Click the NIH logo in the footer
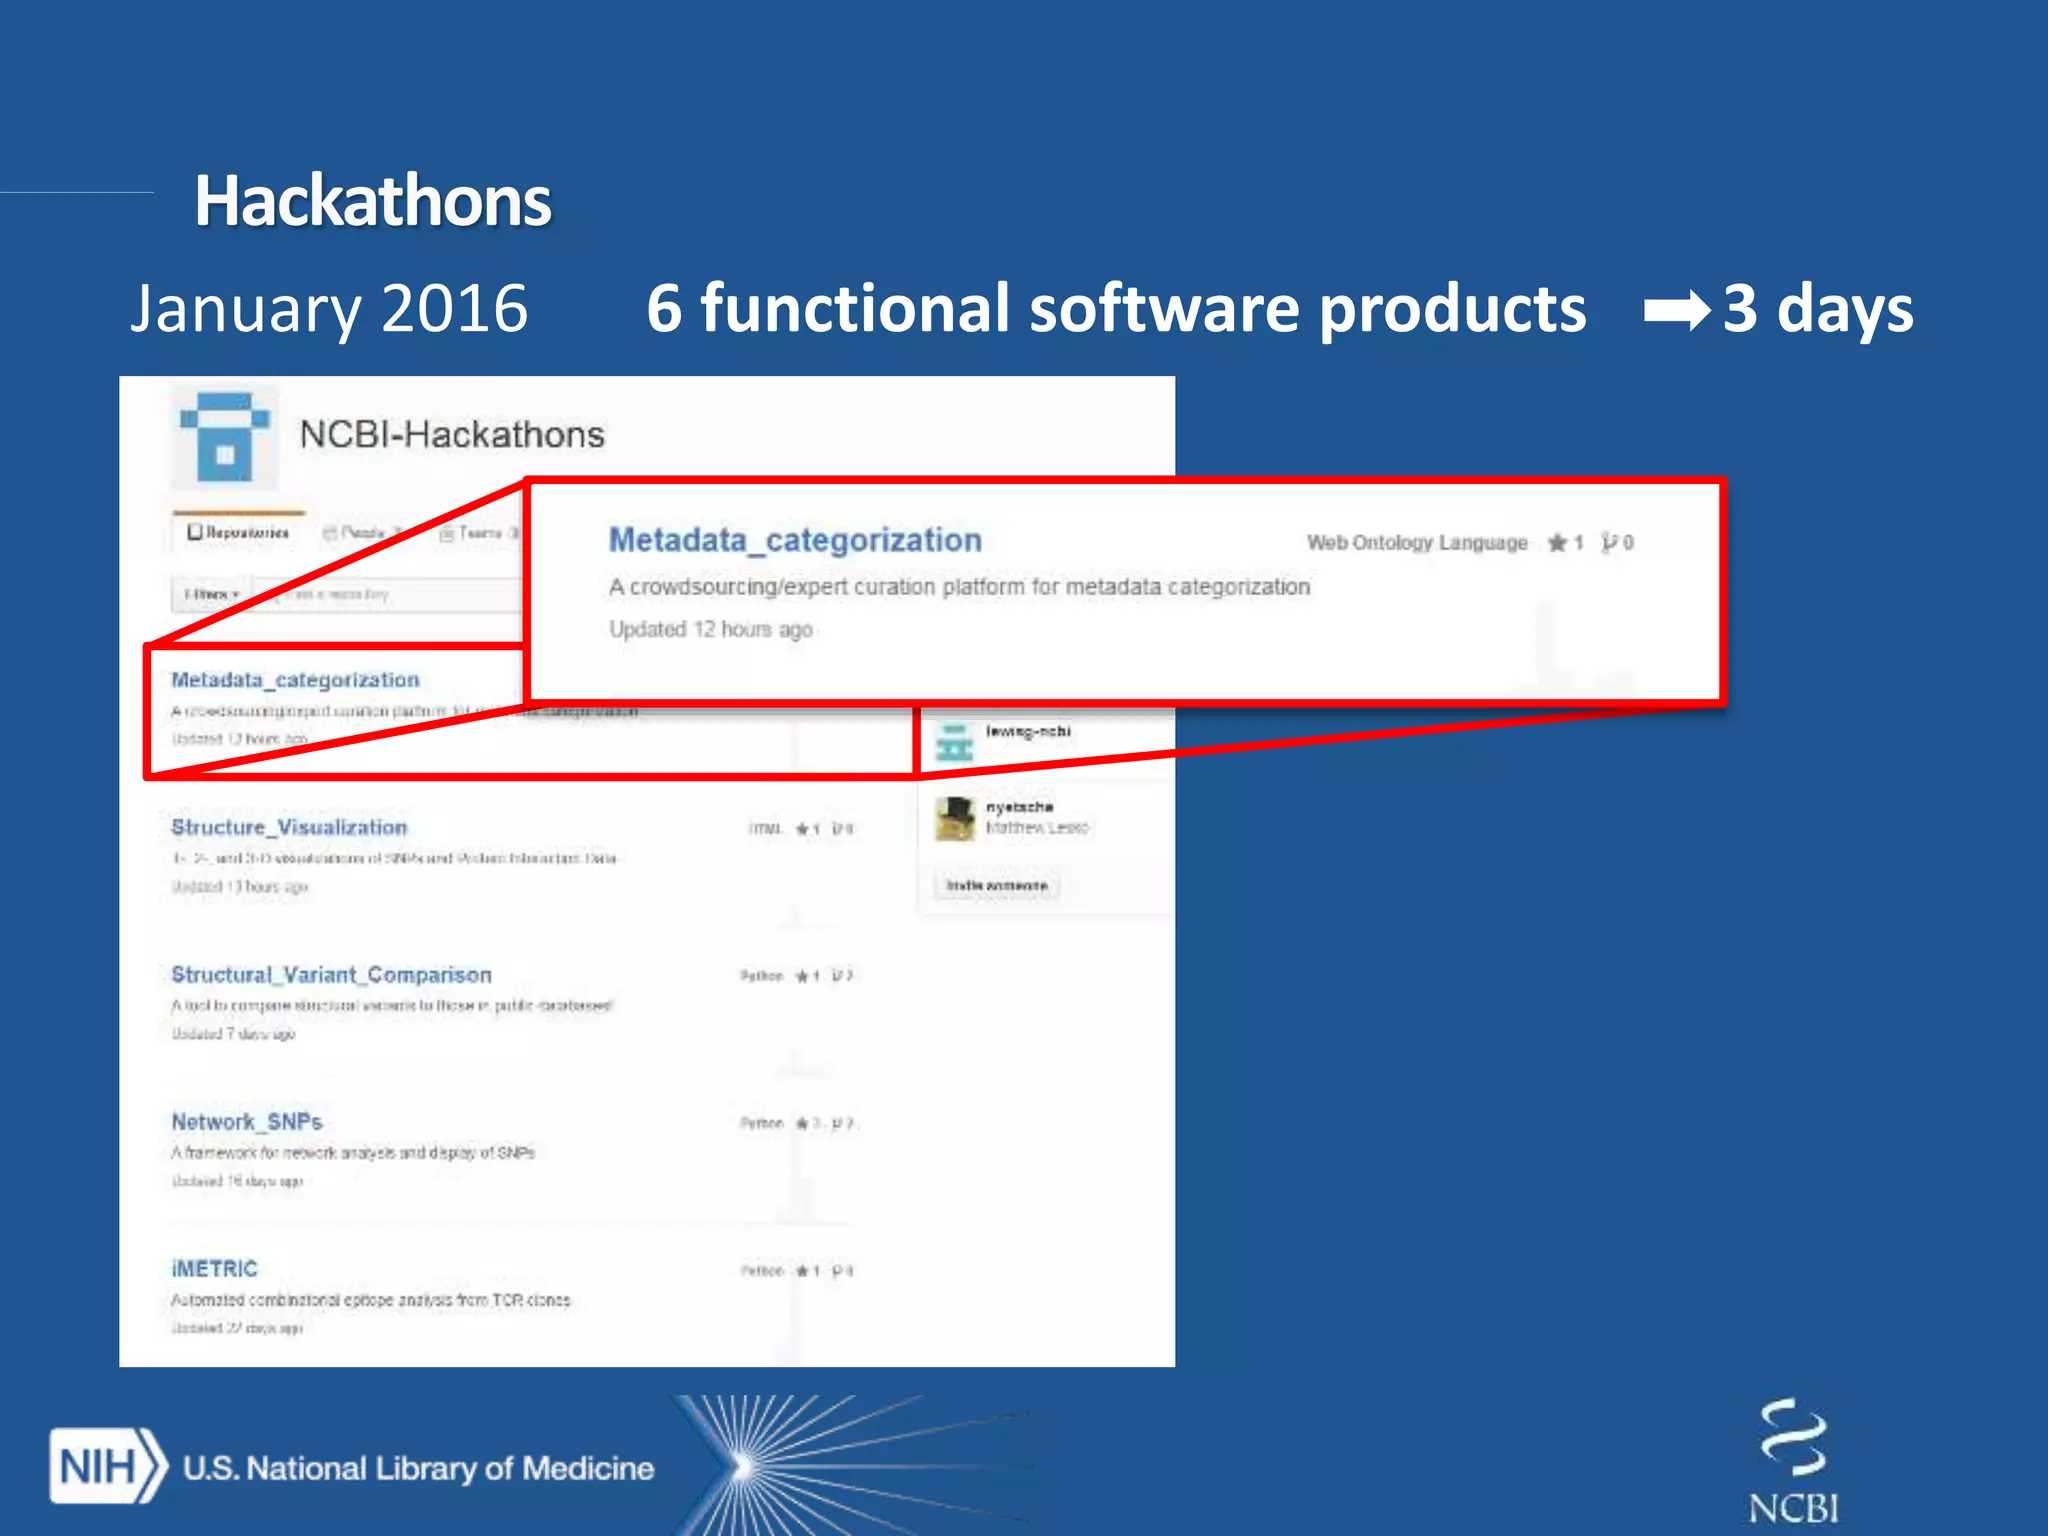 coord(108,1467)
